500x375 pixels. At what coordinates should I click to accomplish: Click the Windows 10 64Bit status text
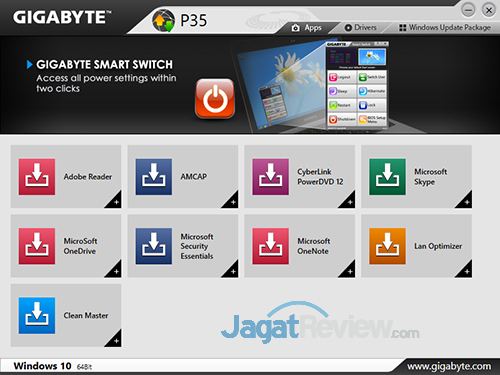pos(52,366)
